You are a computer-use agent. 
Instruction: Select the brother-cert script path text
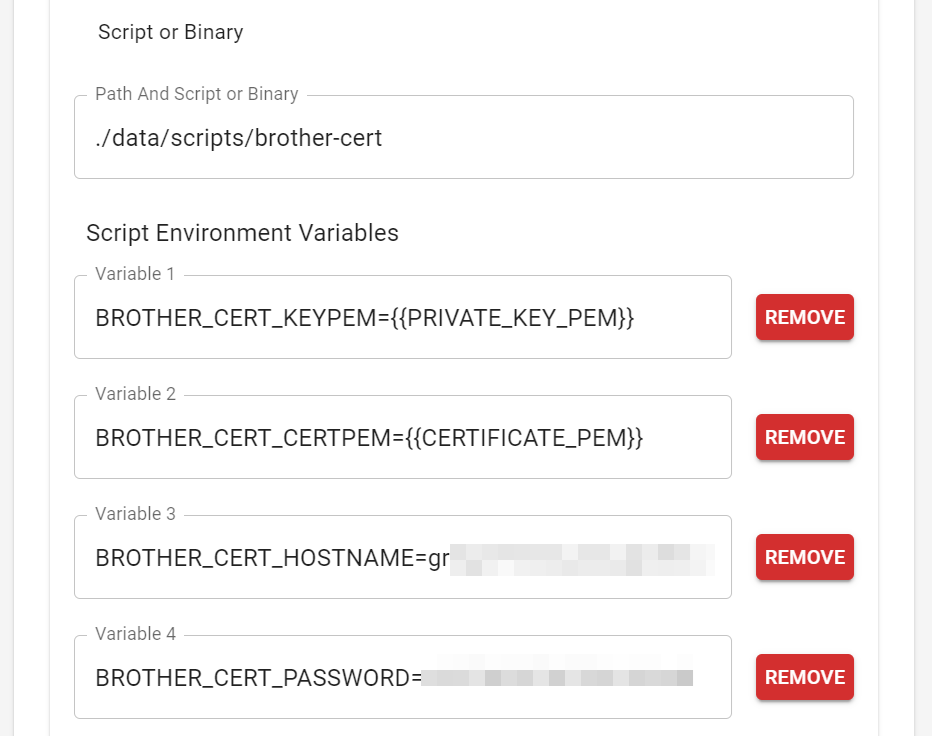point(237,138)
